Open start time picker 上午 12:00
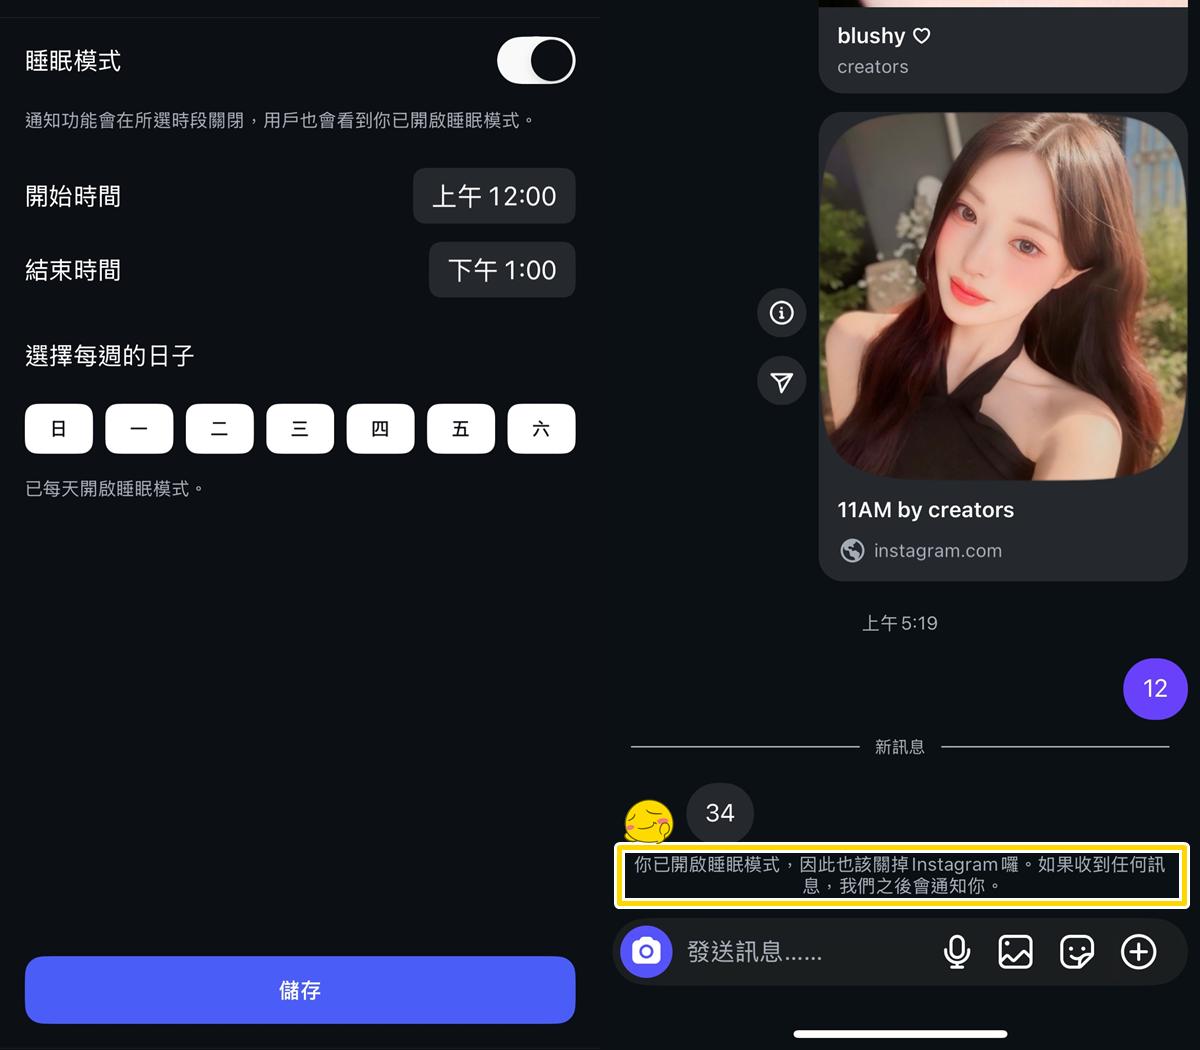The image size is (1200, 1050). [494, 196]
